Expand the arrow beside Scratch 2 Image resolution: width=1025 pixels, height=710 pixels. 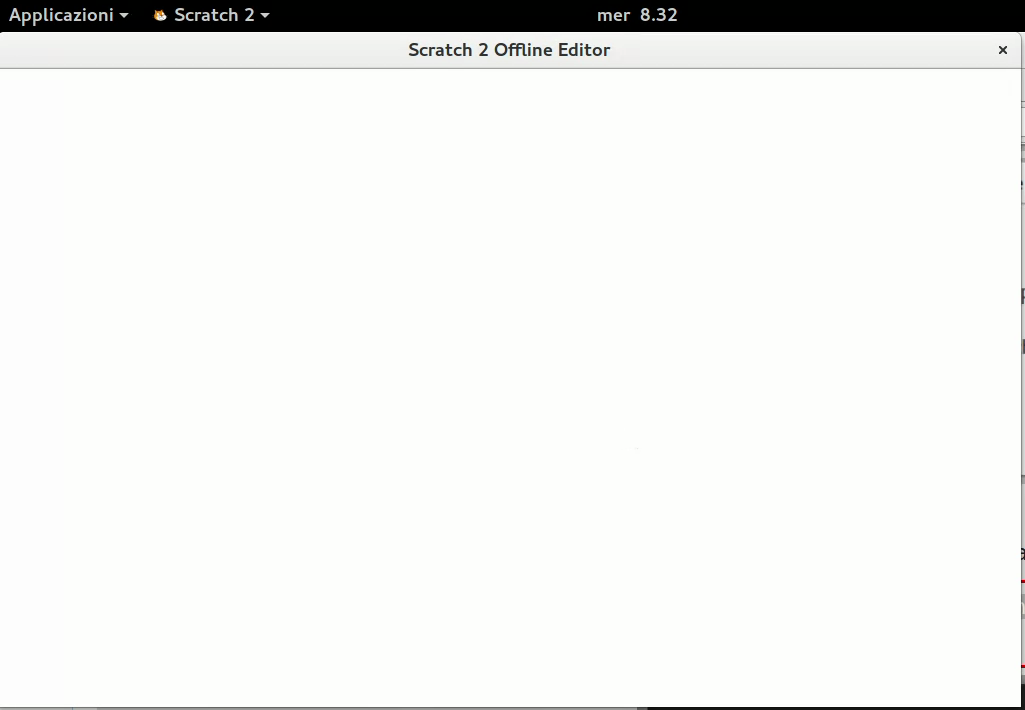(x=265, y=16)
